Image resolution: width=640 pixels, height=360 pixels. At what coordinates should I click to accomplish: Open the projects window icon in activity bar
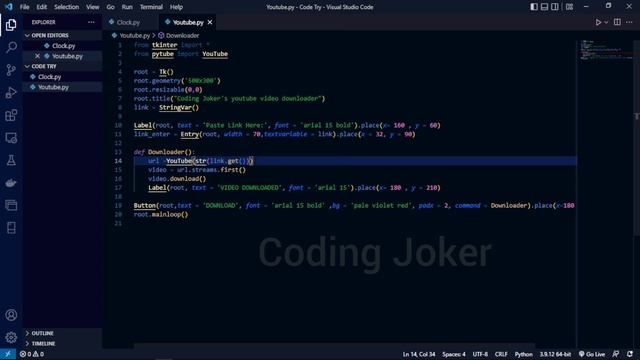(x=11, y=205)
